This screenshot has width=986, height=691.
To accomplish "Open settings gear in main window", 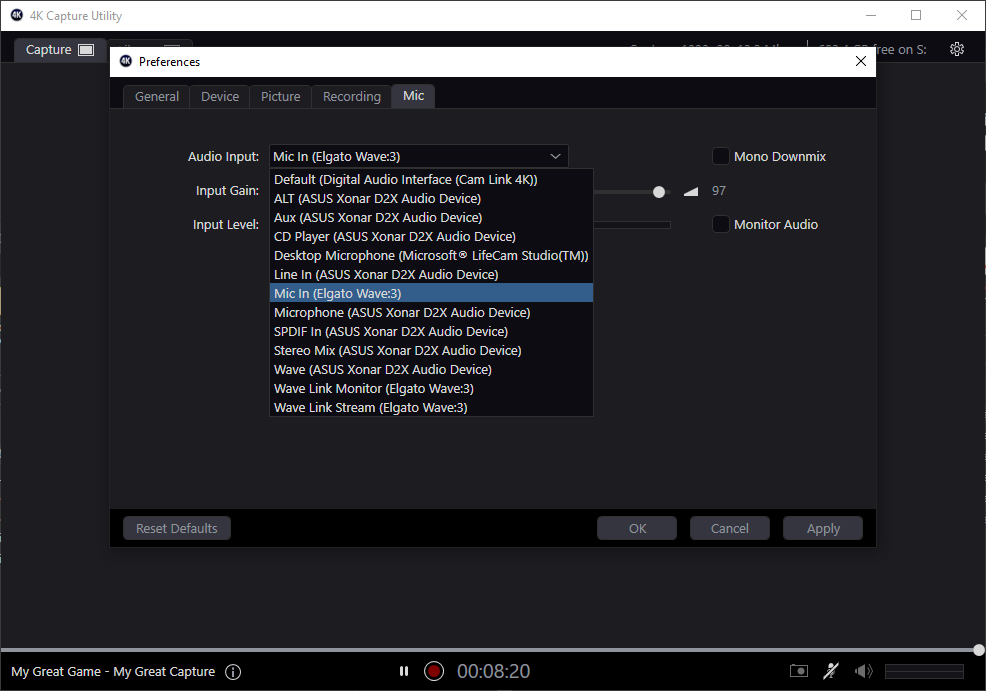I will (956, 49).
